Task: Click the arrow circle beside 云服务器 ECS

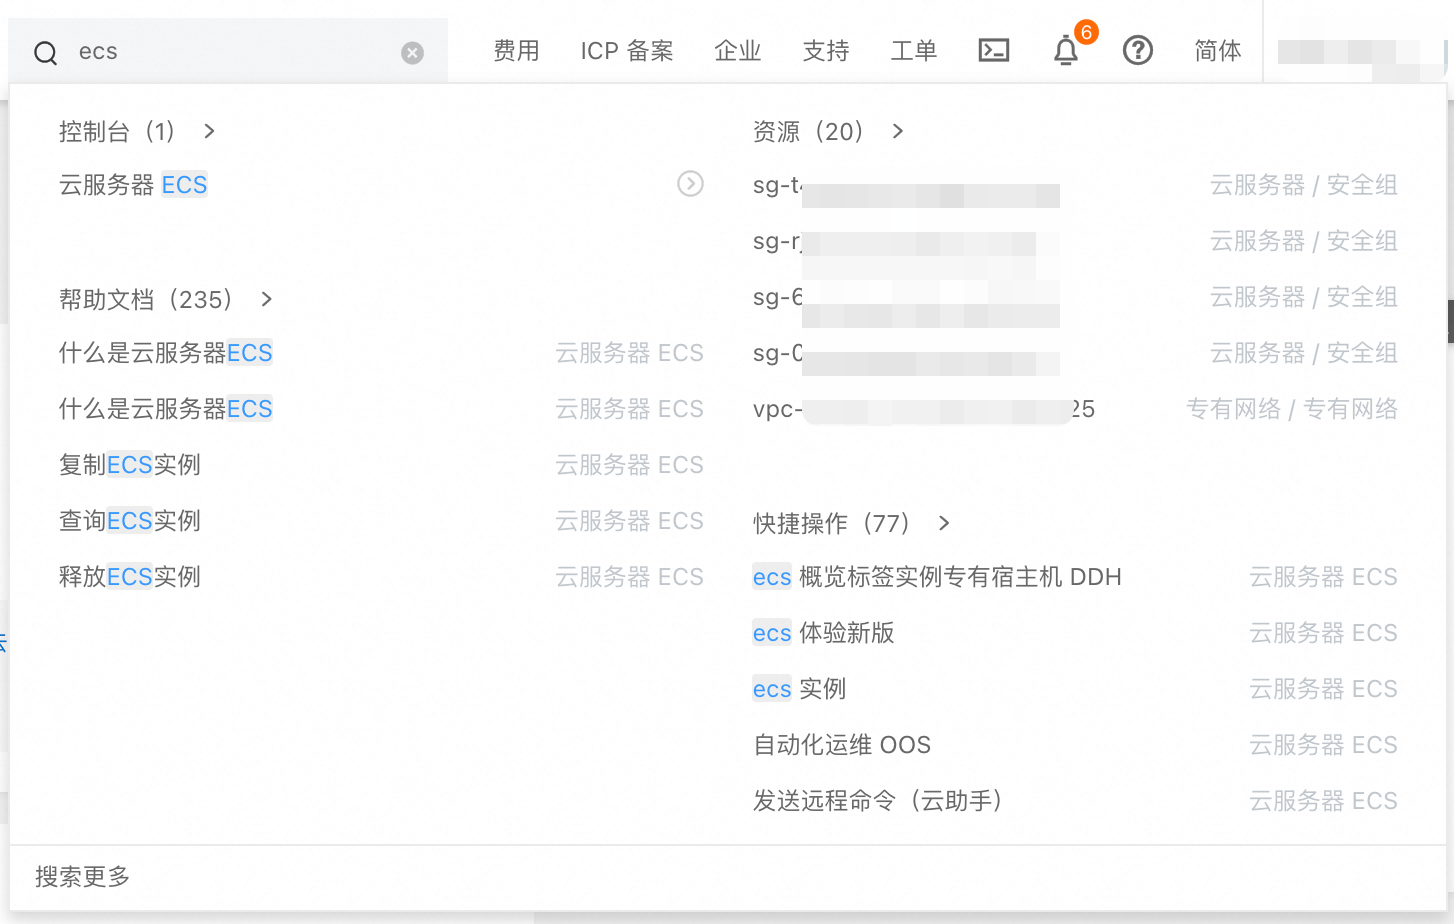Action: click(x=690, y=184)
